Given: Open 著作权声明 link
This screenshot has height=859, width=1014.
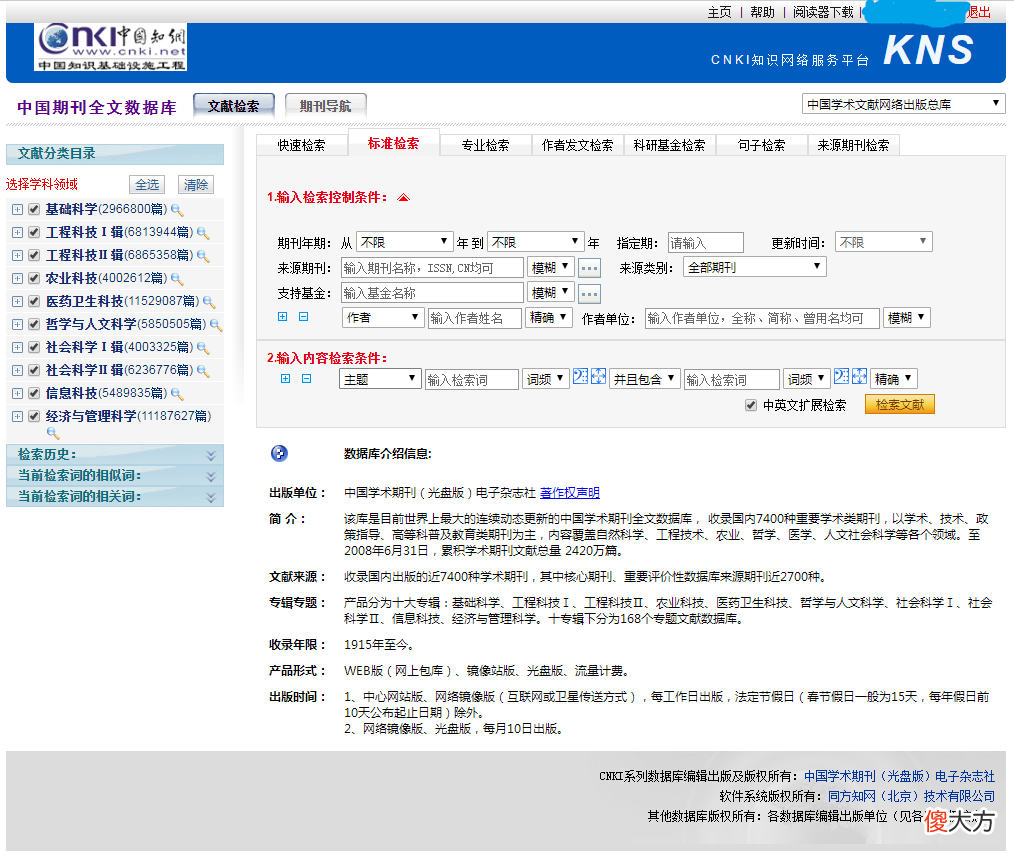Looking at the screenshot, I should [x=570, y=493].
